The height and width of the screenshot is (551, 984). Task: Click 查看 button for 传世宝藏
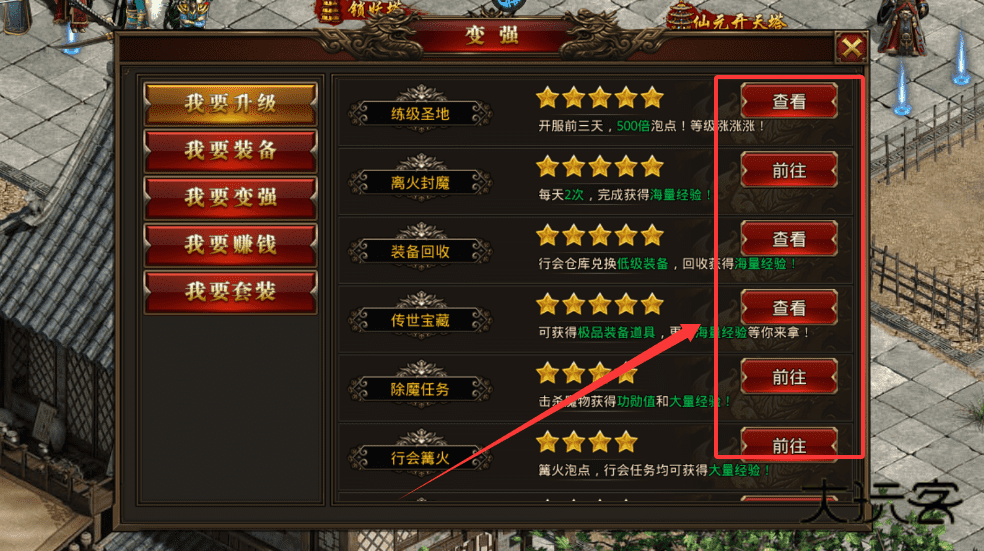click(x=789, y=308)
